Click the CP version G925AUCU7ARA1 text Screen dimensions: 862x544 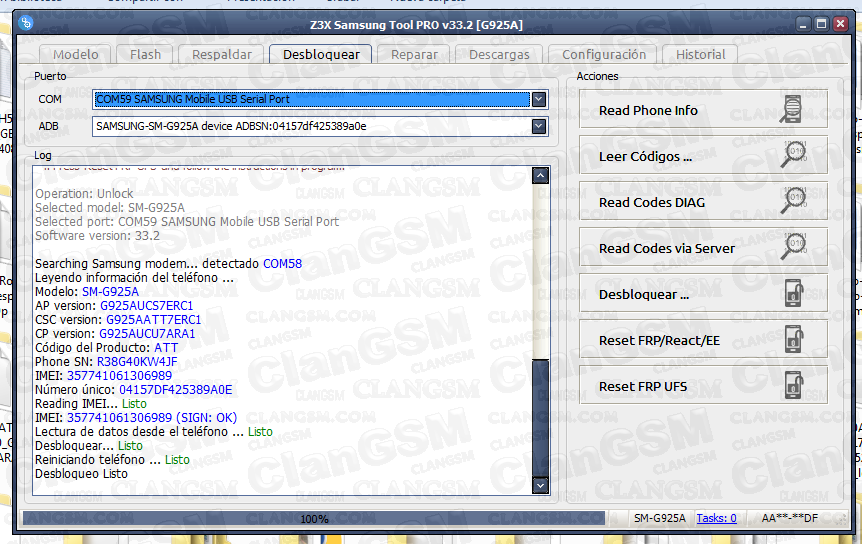(115, 334)
